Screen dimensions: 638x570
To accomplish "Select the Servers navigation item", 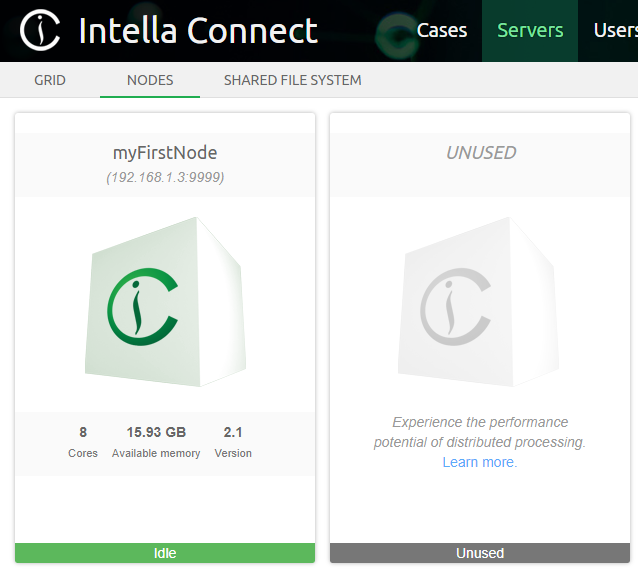I will coord(530,30).
